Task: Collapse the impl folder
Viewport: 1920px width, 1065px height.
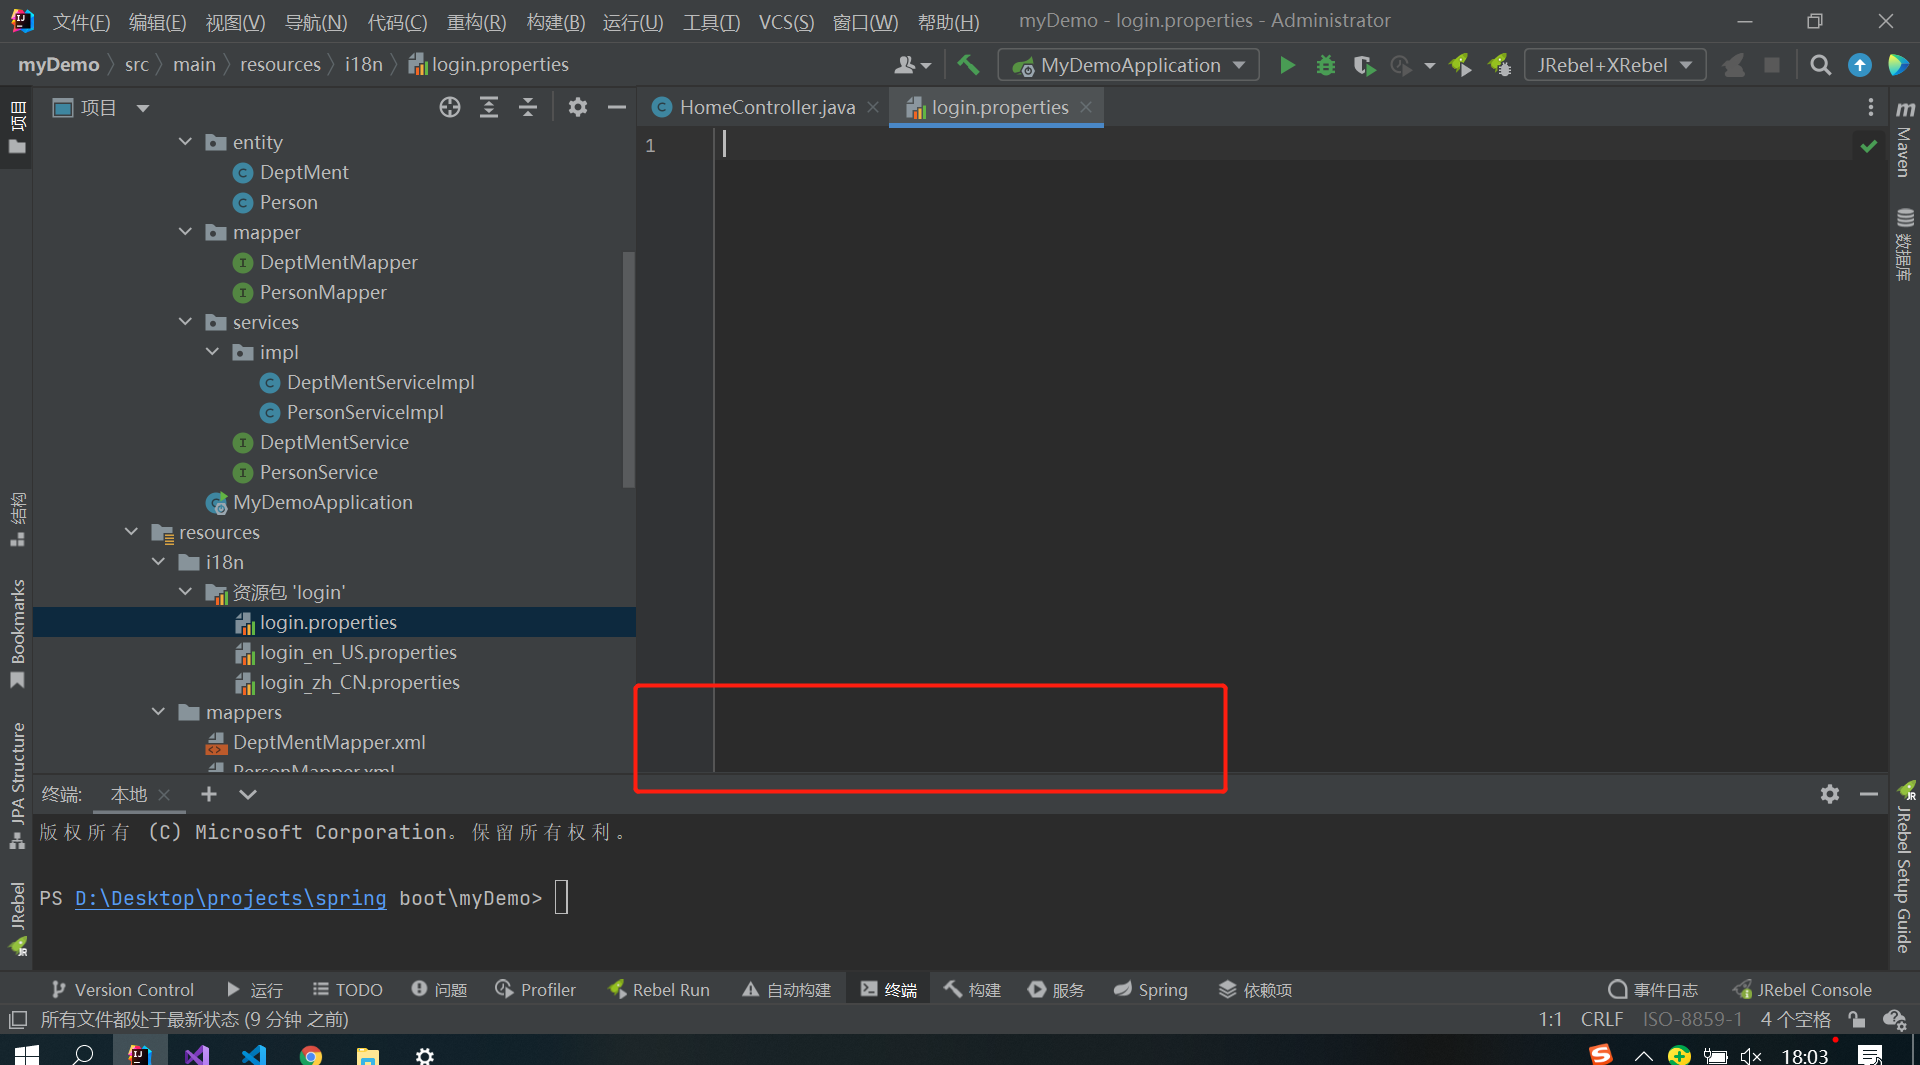Action: [x=212, y=352]
